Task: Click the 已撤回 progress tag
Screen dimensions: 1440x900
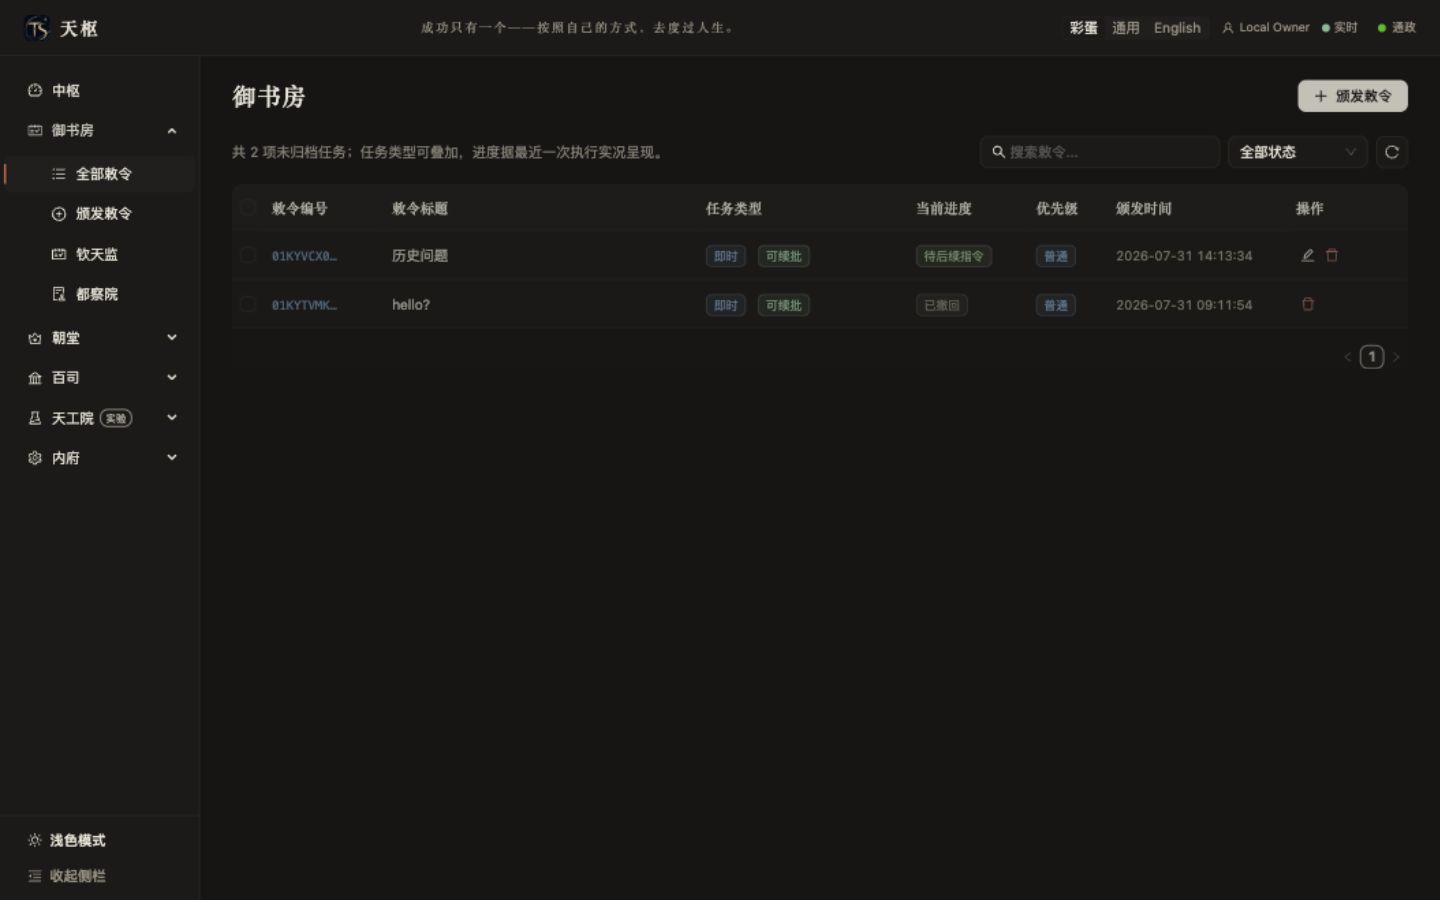Action: point(941,305)
